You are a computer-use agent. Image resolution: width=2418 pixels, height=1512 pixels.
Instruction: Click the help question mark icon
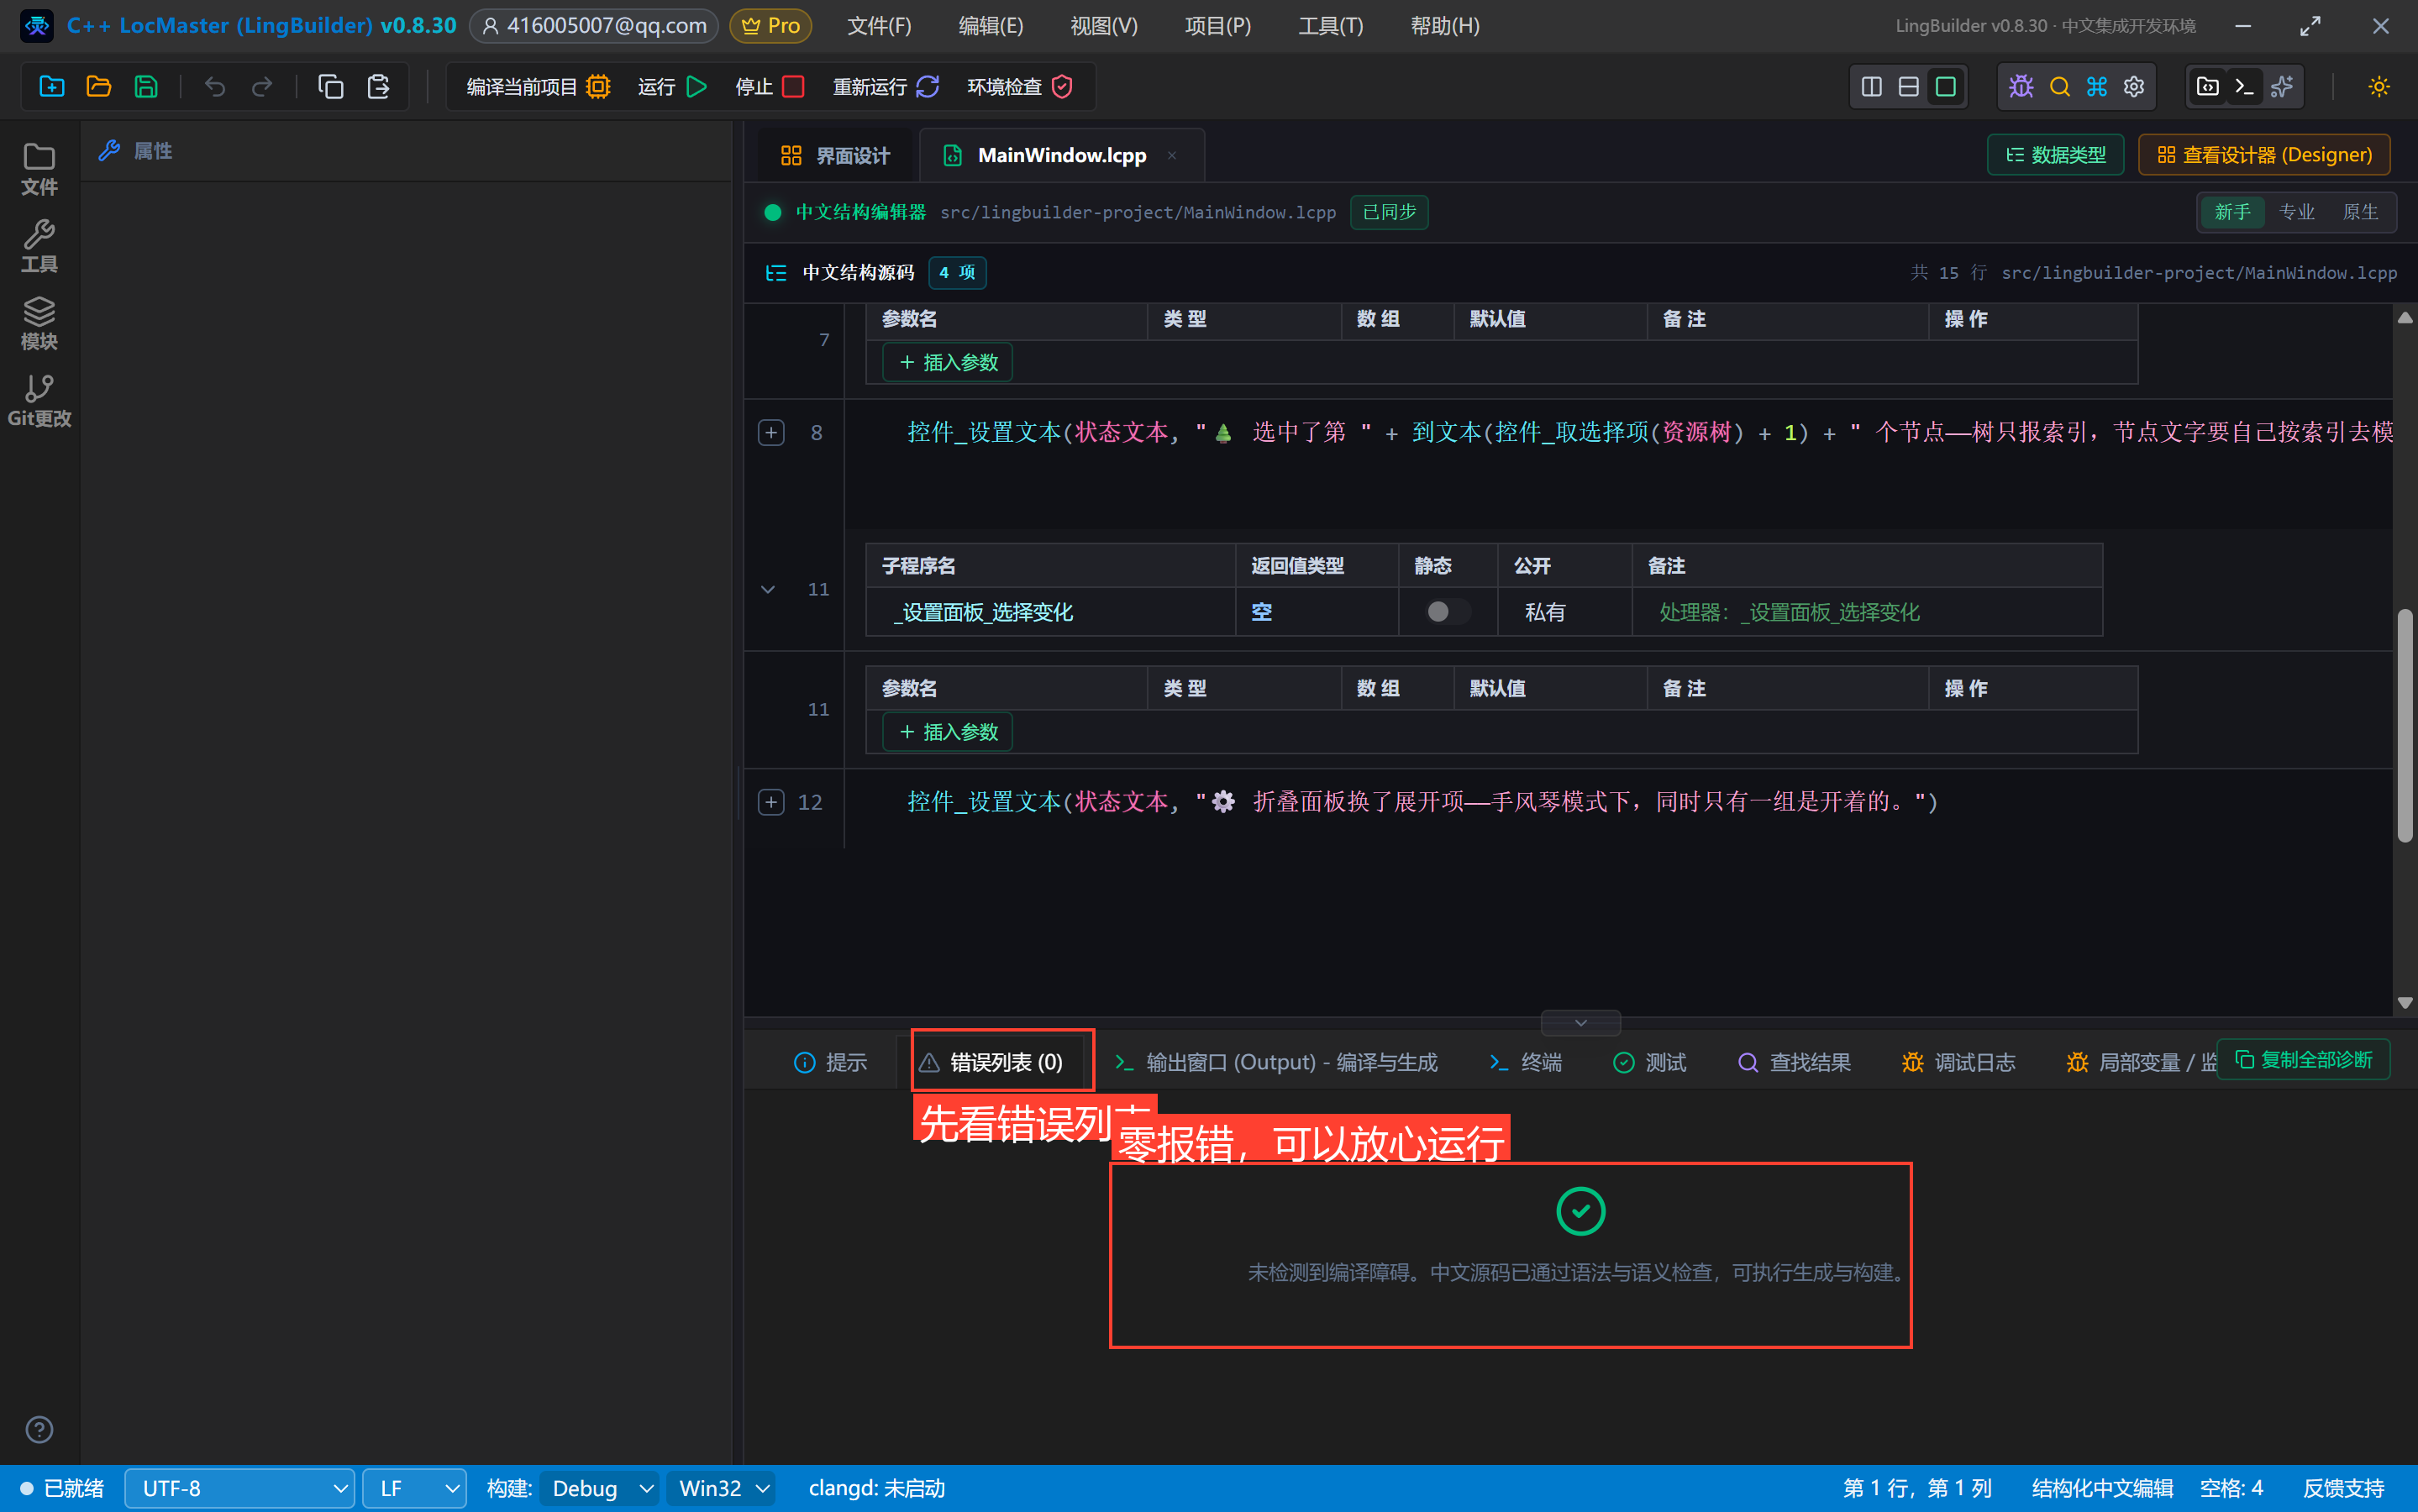click(x=39, y=1430)
